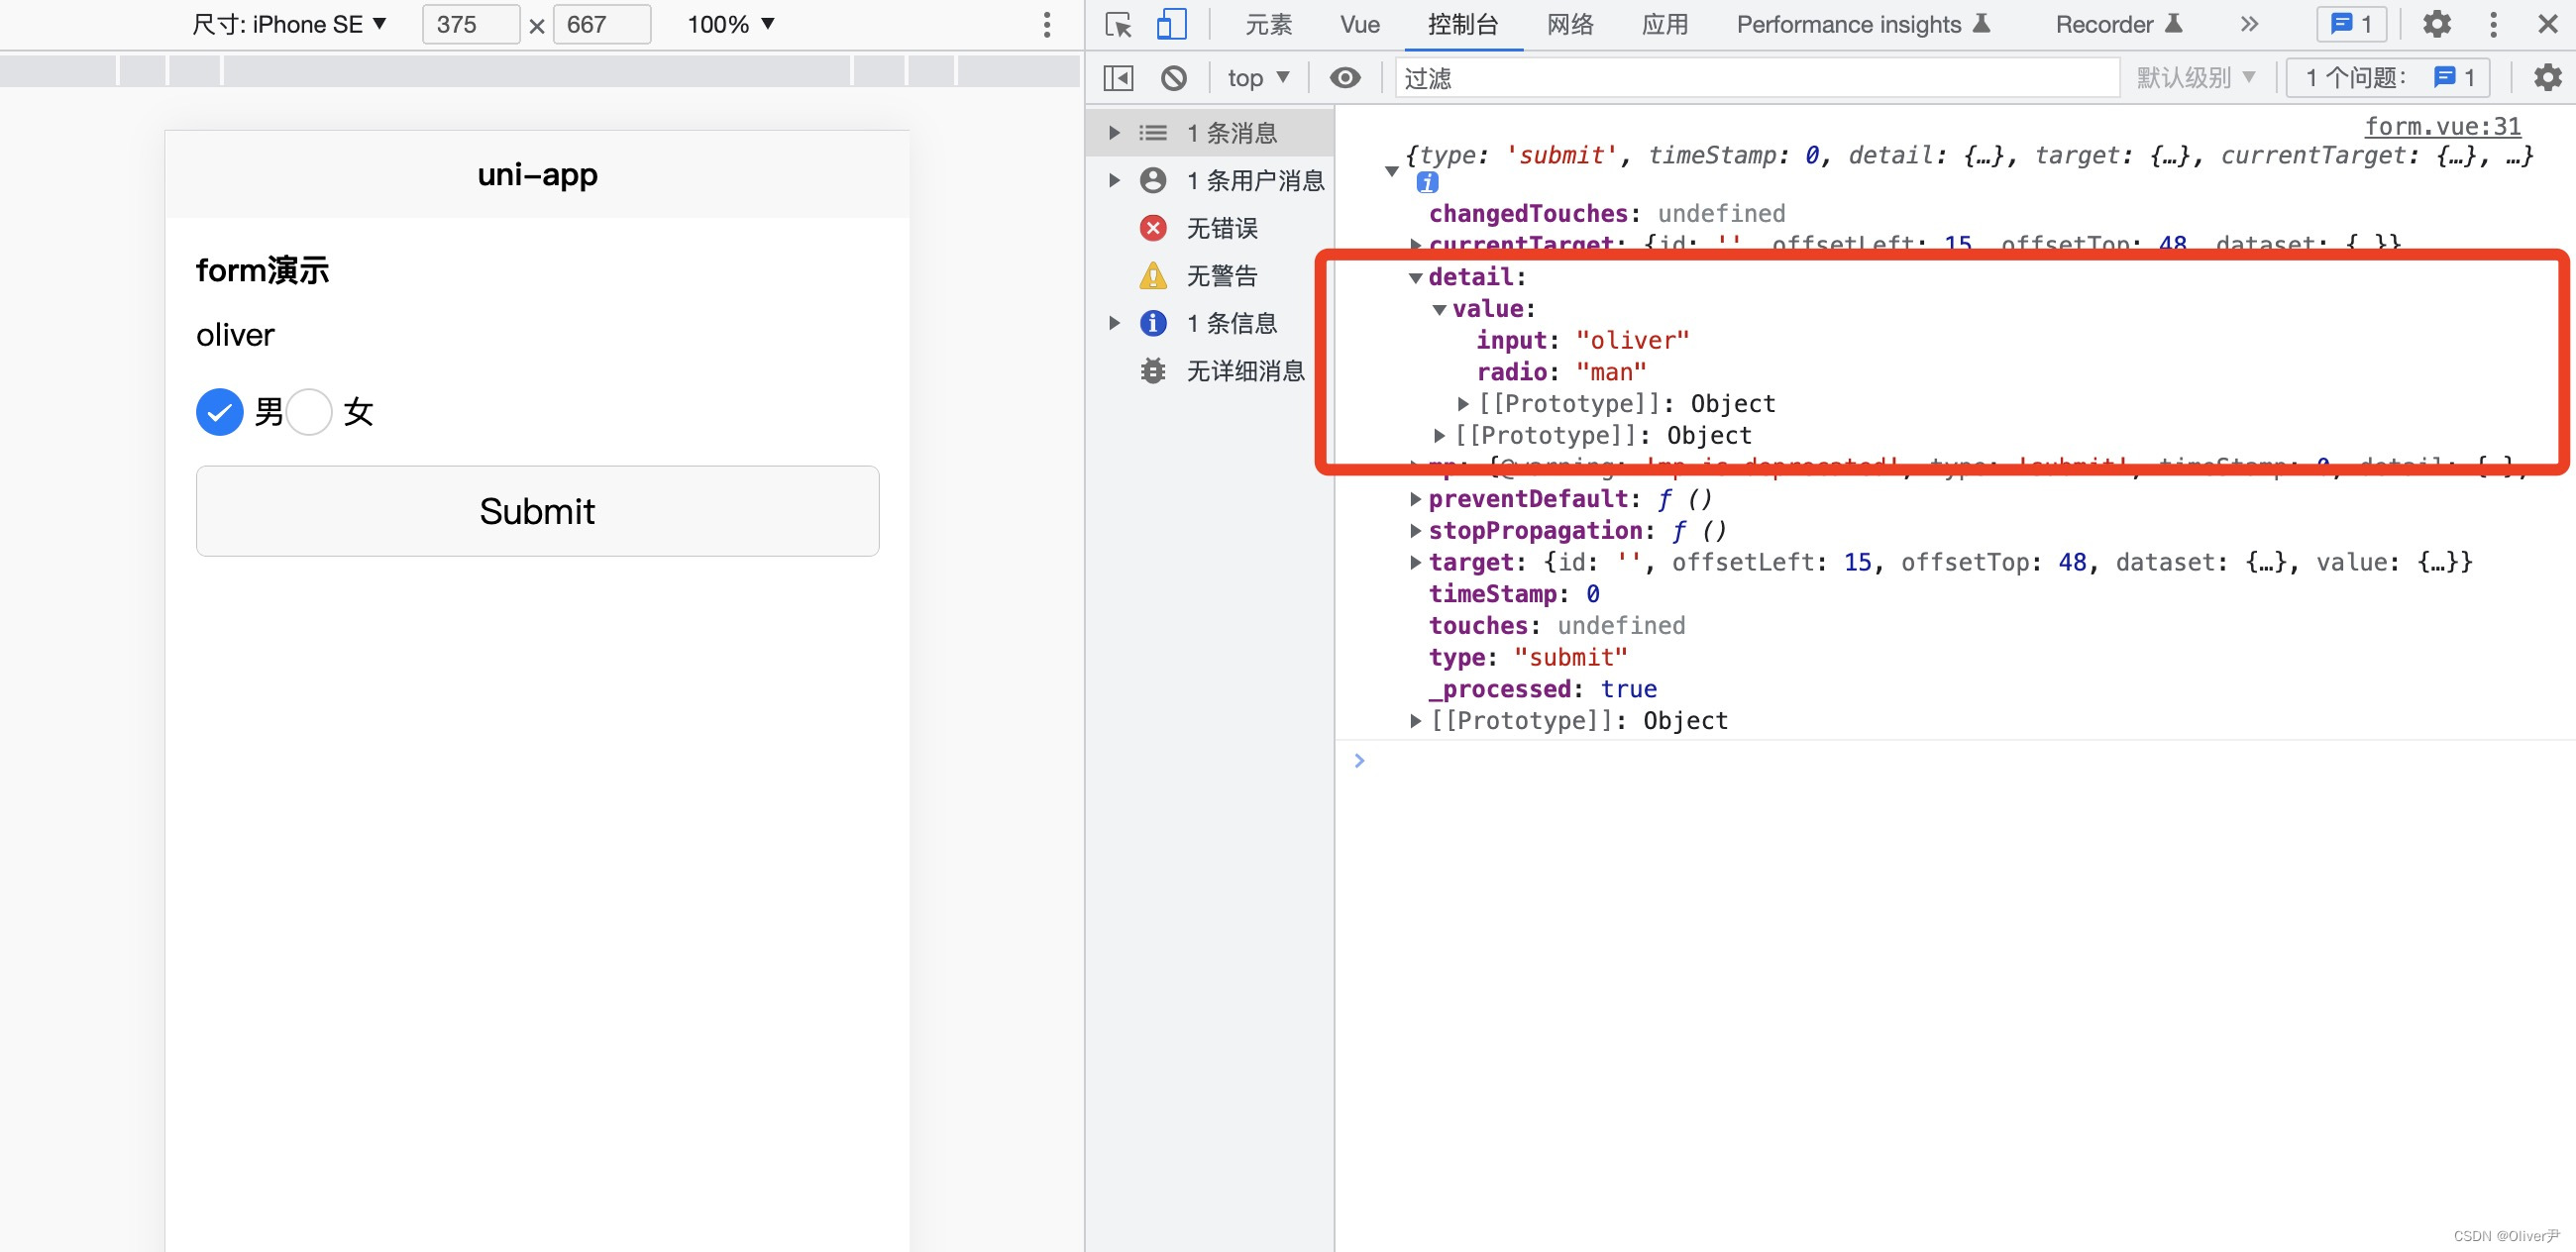Switch to the Vue tab
The height and width of the screenshot is (1252, 2576).
point(1359,24)
